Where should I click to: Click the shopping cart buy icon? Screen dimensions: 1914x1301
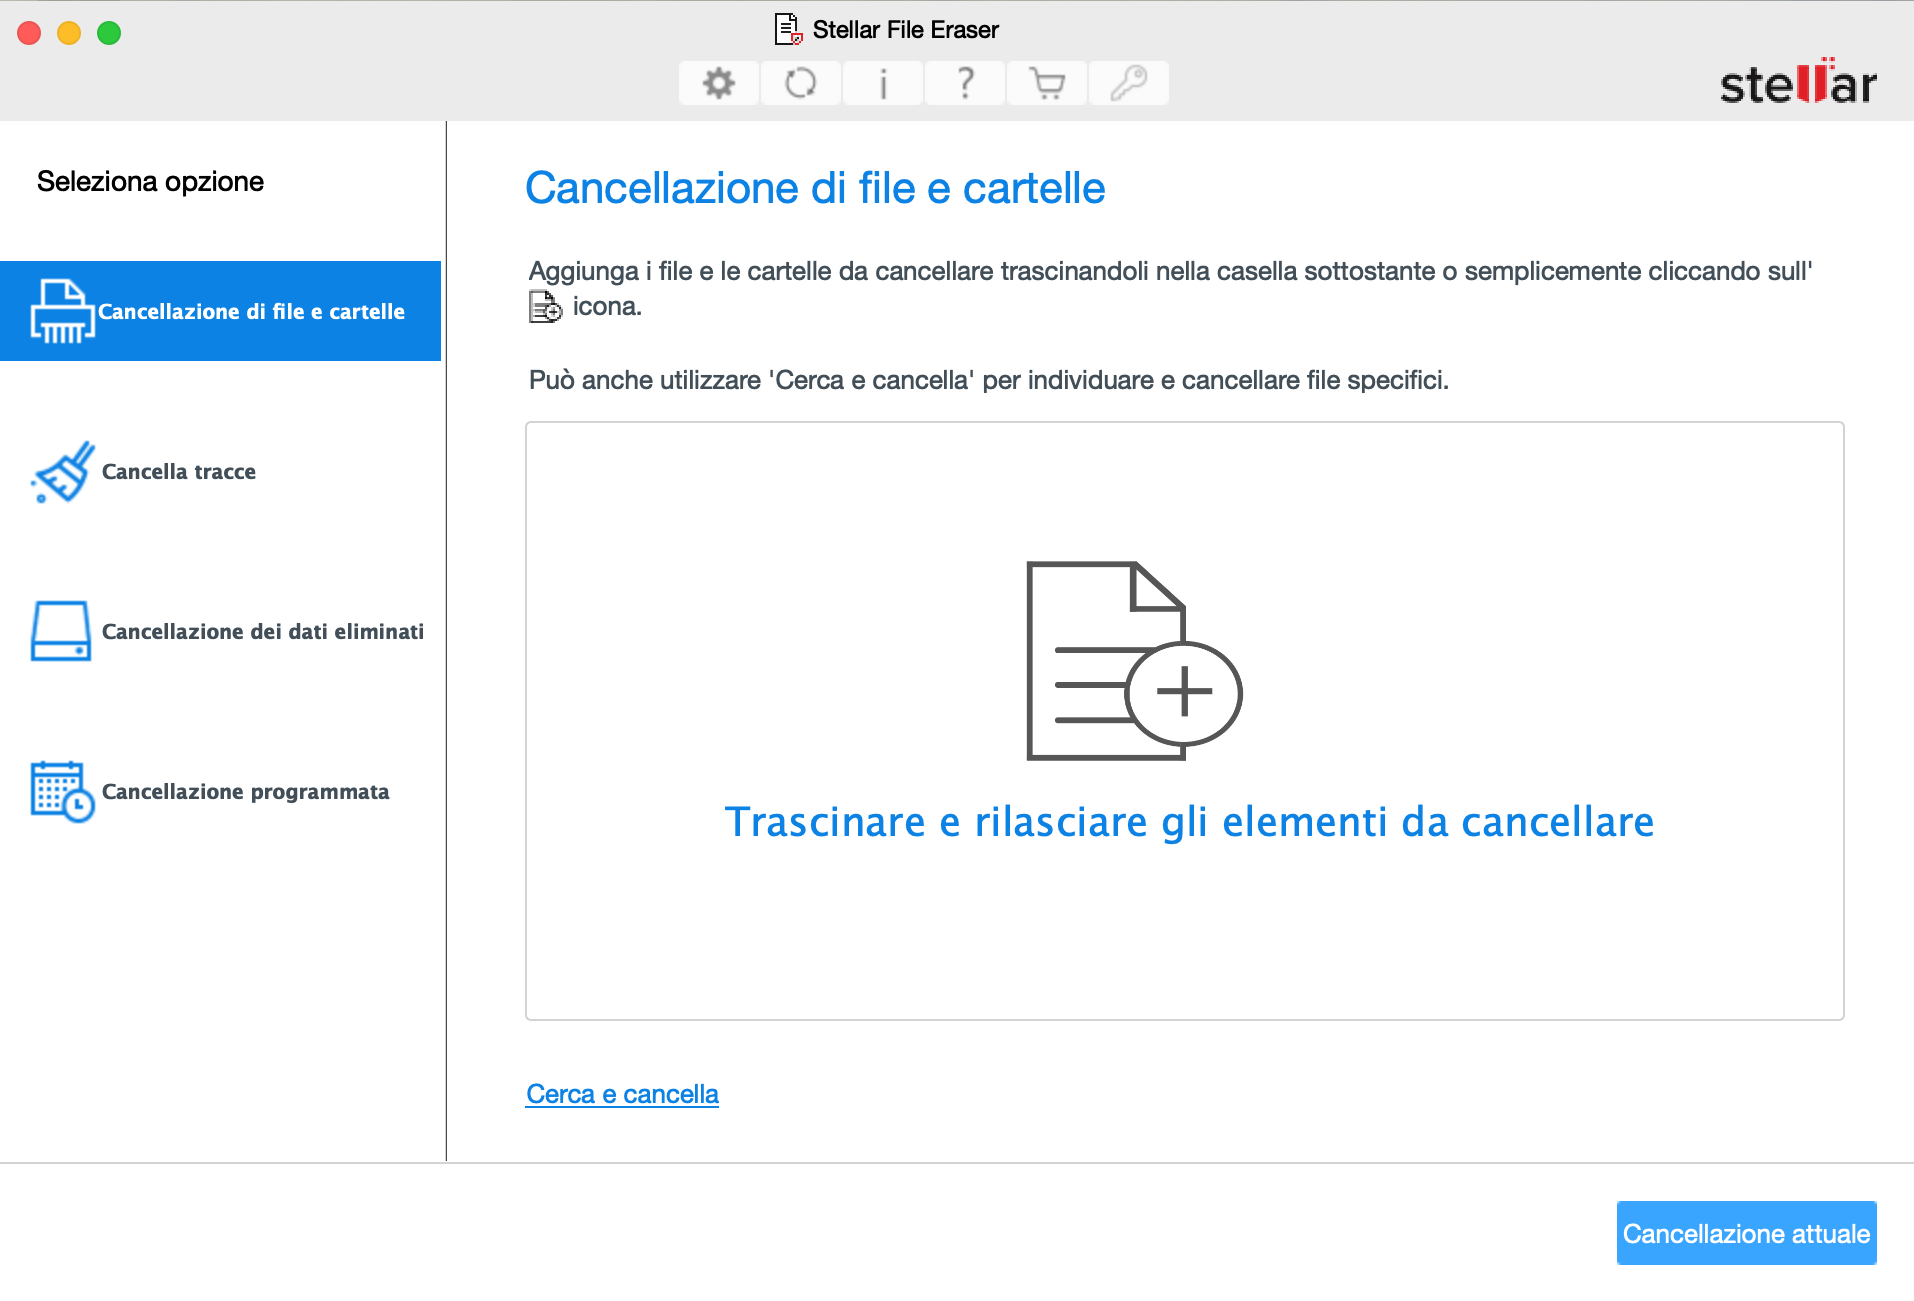tap(1046, 83)
